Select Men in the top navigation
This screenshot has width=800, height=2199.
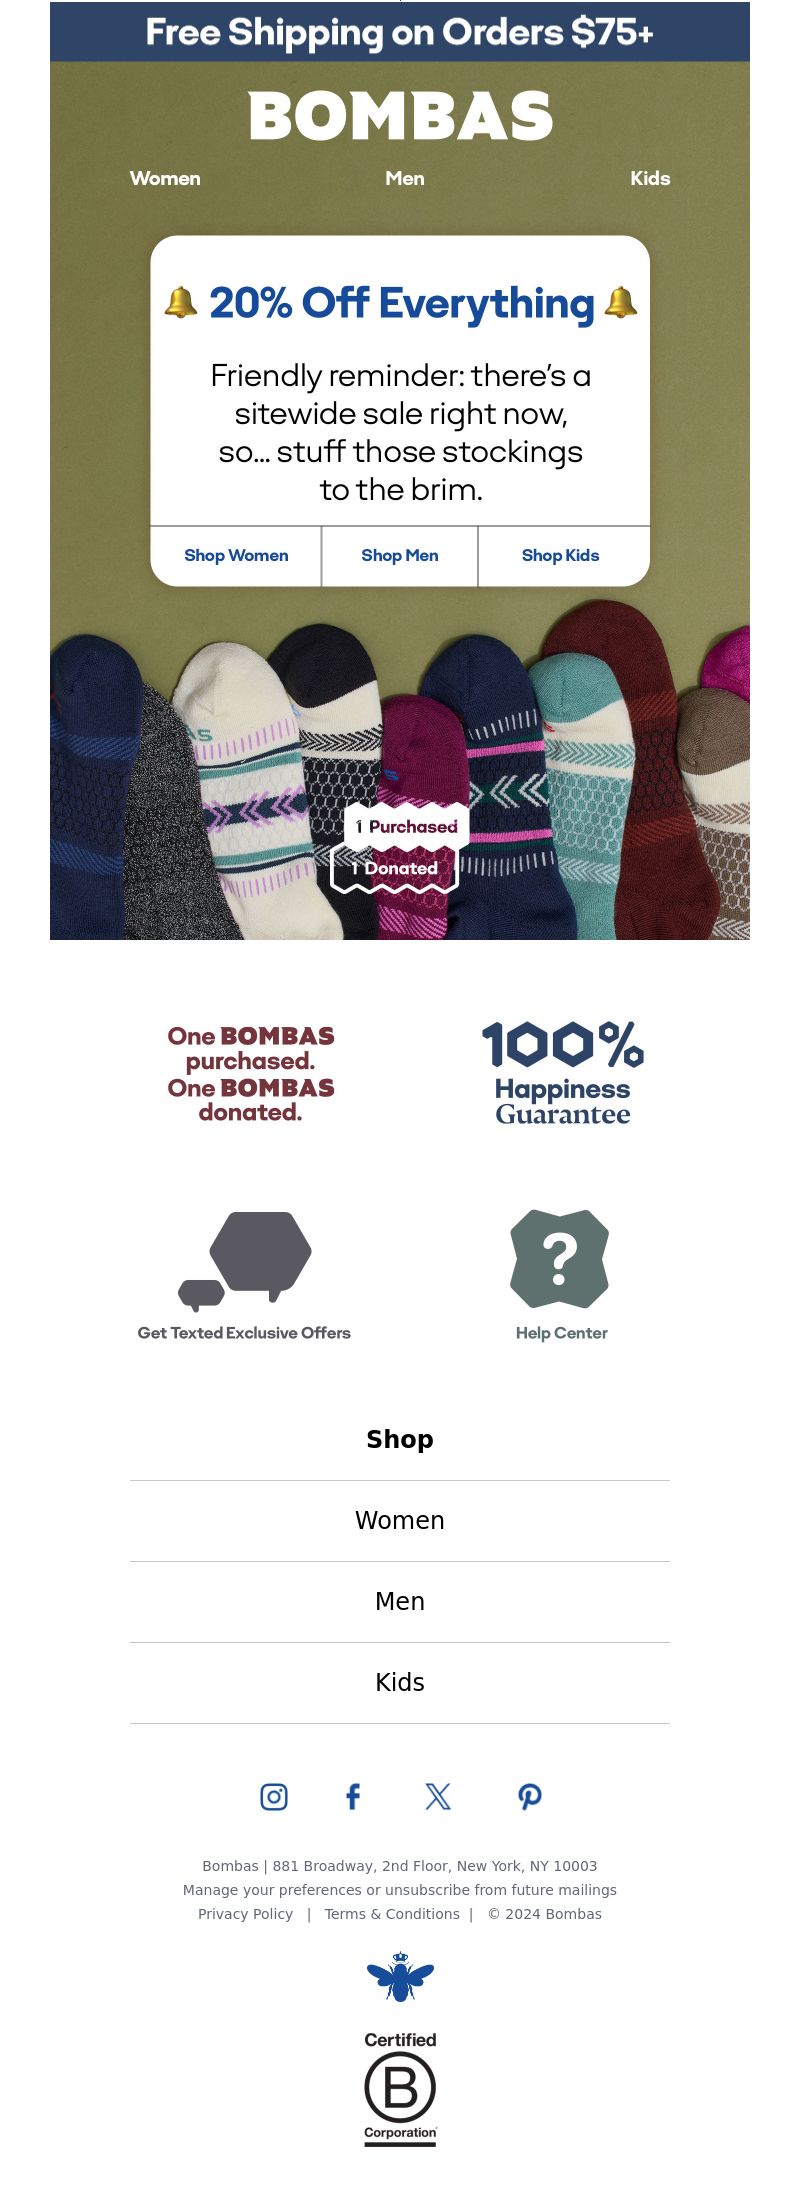405,178
